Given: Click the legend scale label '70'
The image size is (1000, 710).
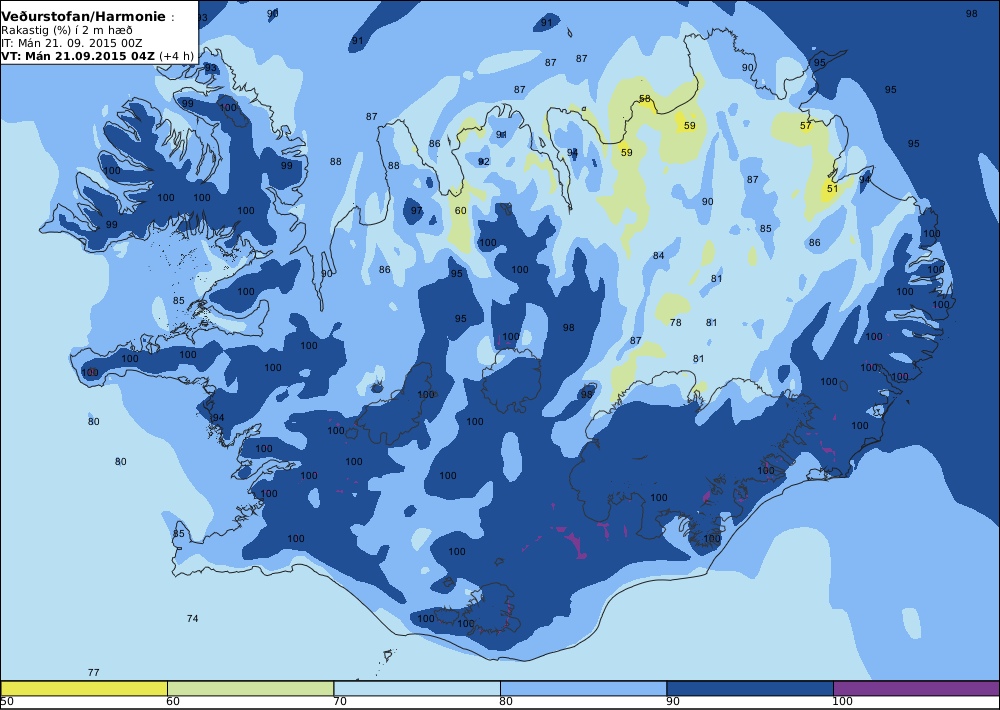Looking at the screenshot, I should click(x=340, y=702).
